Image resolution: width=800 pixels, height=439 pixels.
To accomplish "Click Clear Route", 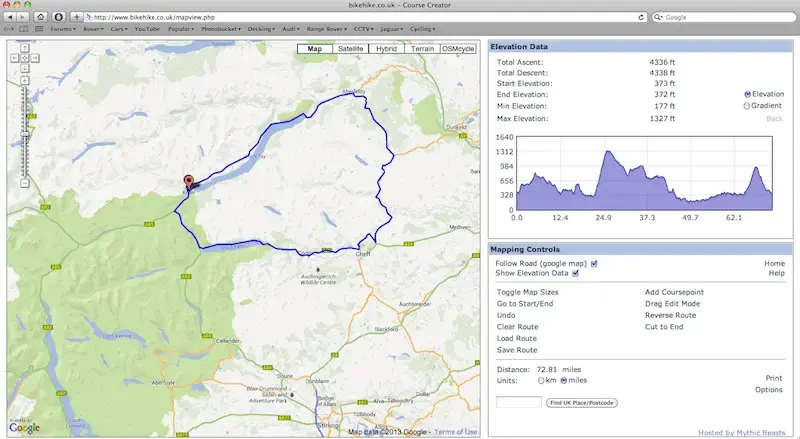I will coord(517,327).
